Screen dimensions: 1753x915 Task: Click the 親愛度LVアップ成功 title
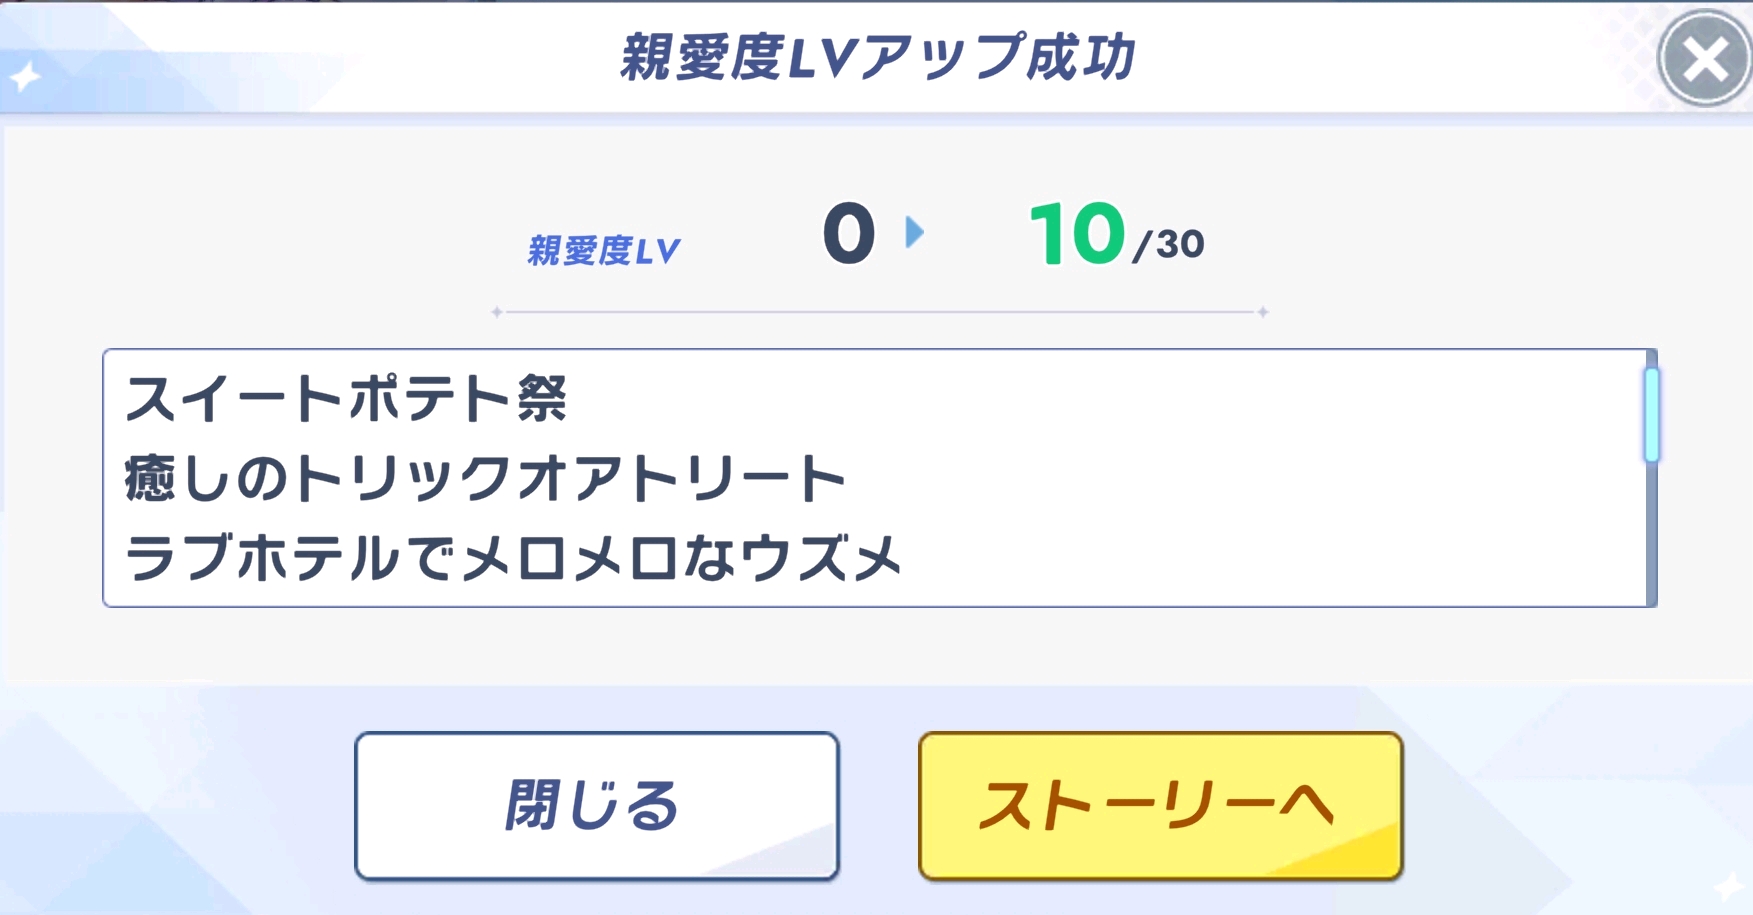coord(877,57)
